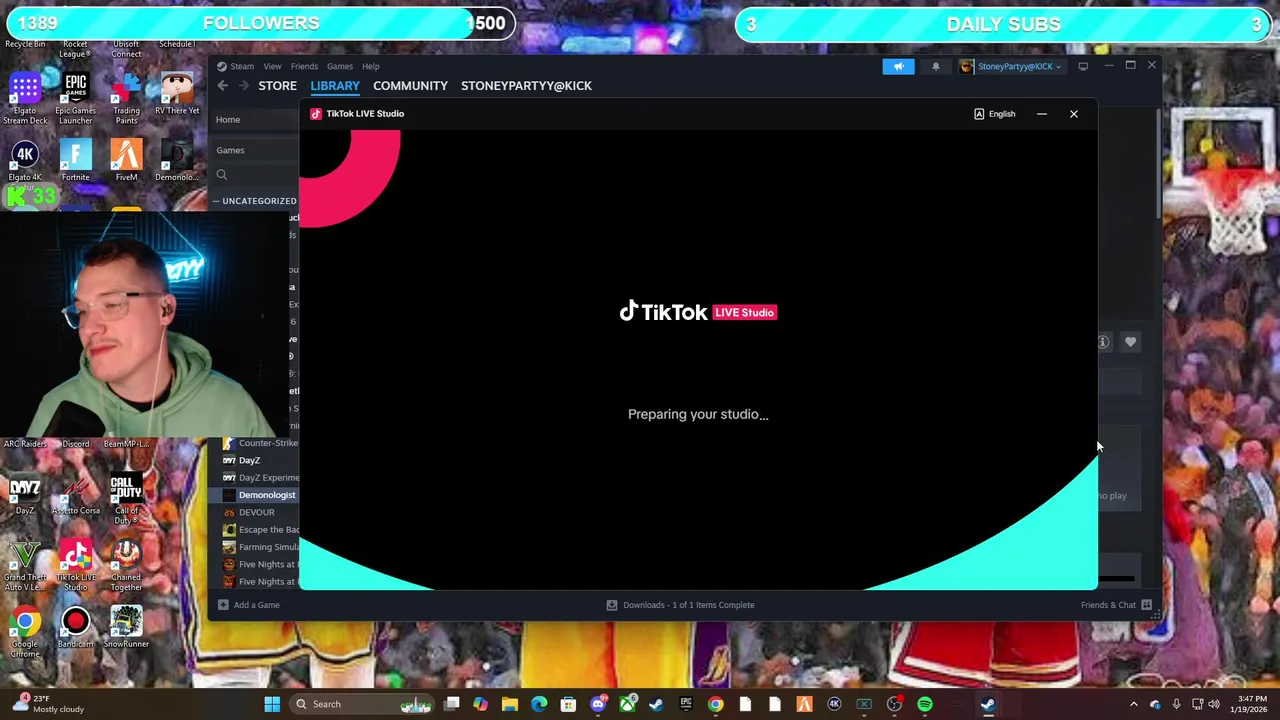This screenshot has width=1280, height=720.
Task: Select DayZ Experimental in library list
Action: pyautogui.click(x=261, y=478)
